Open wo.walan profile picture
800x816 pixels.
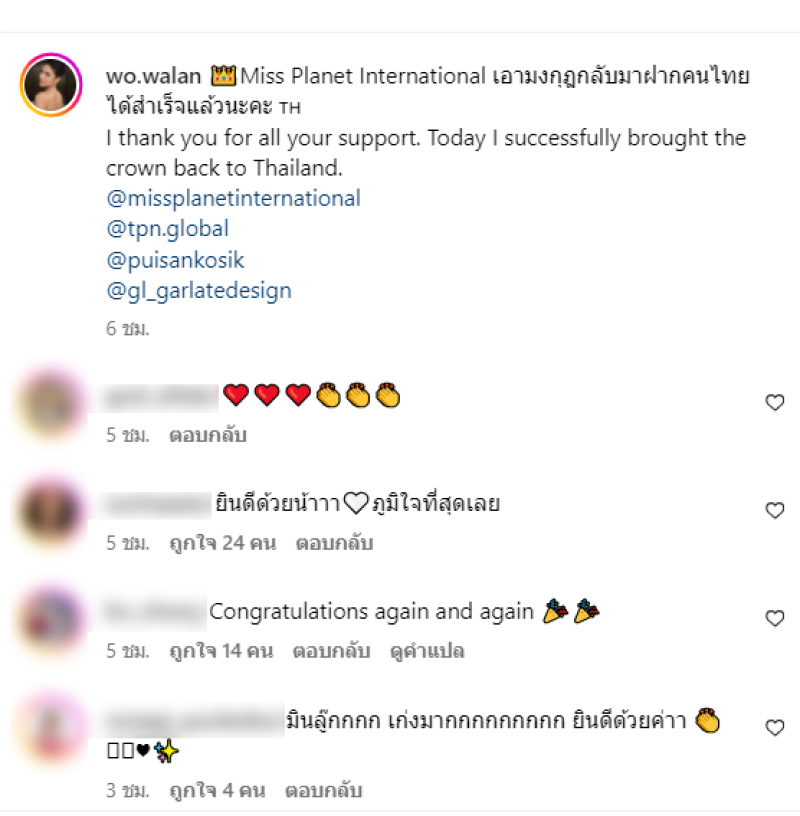51,85
